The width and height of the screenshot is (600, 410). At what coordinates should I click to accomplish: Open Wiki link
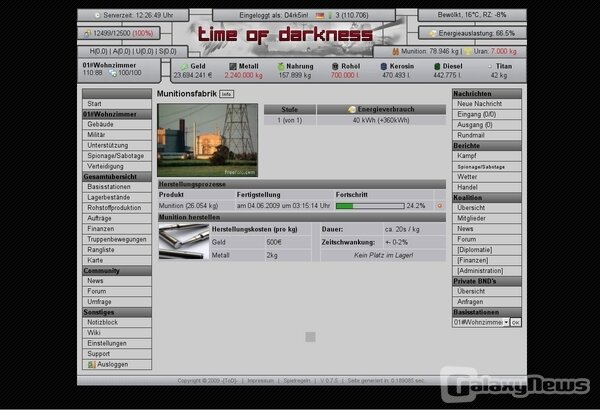(117, 333)
